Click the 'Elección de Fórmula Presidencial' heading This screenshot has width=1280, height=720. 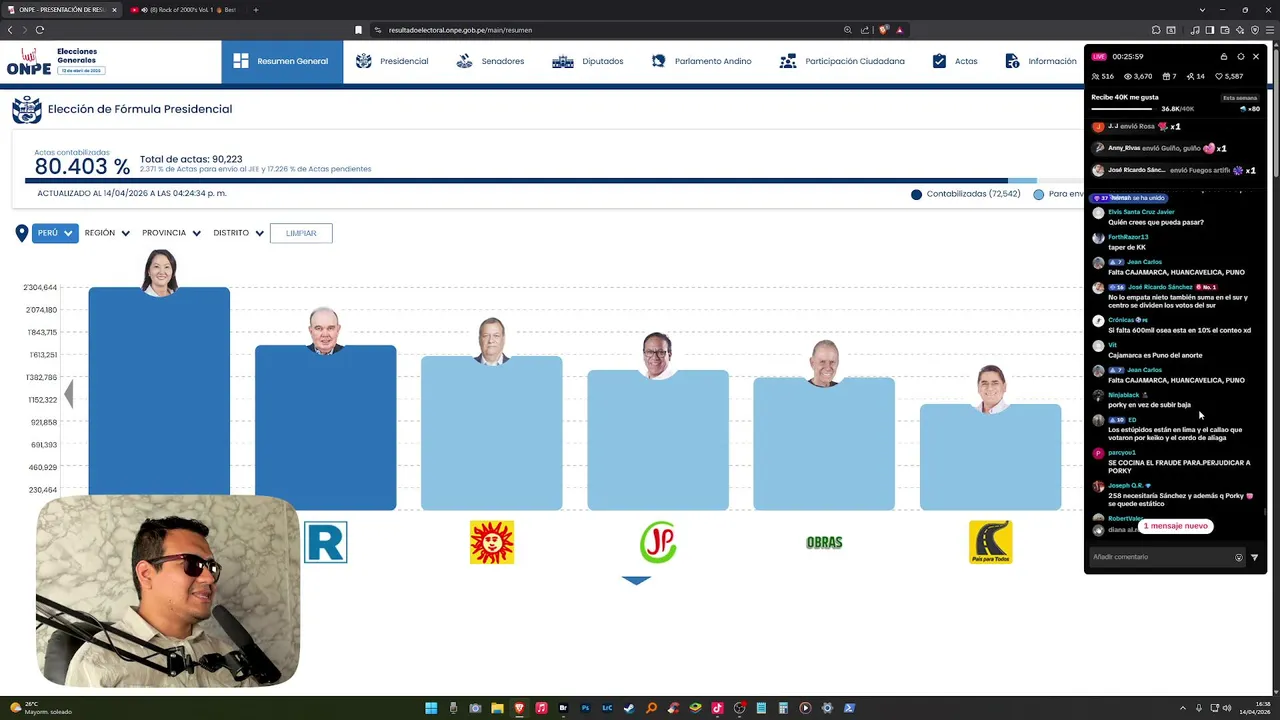pyautogui.click(x=140, y=109)
